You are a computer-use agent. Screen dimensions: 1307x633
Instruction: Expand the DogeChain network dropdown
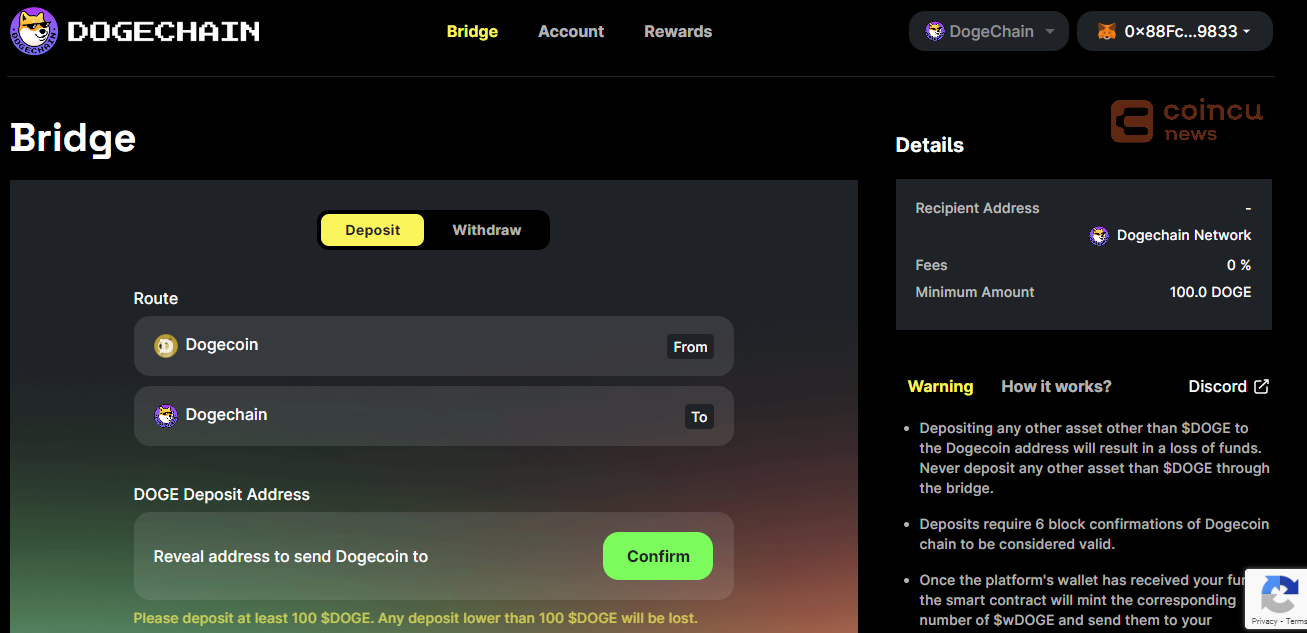tap(989, 31)
